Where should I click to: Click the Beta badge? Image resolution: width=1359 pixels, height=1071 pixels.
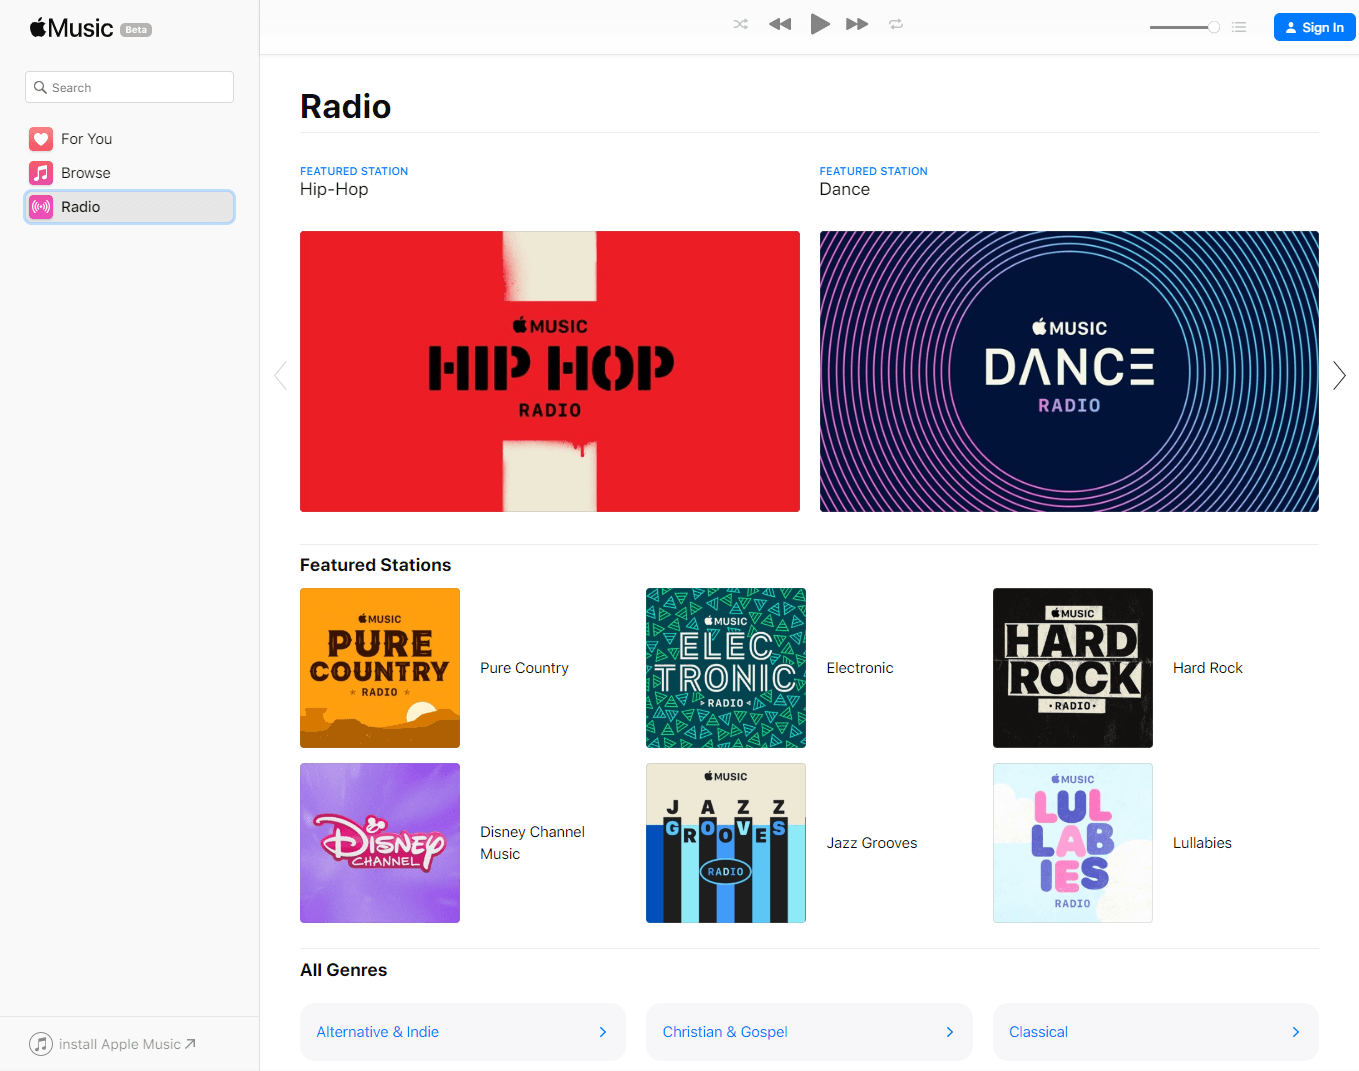click(136, 30)
